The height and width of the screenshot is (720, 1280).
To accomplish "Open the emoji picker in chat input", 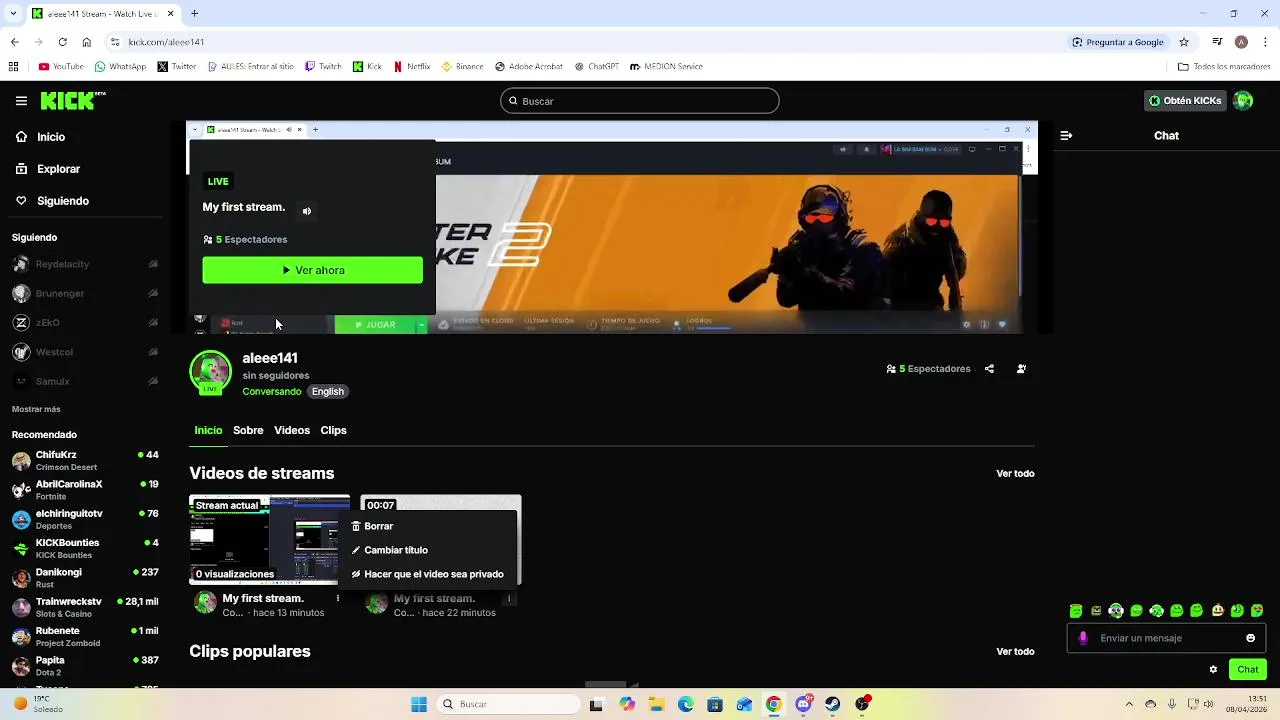I will click(1250, 638).
